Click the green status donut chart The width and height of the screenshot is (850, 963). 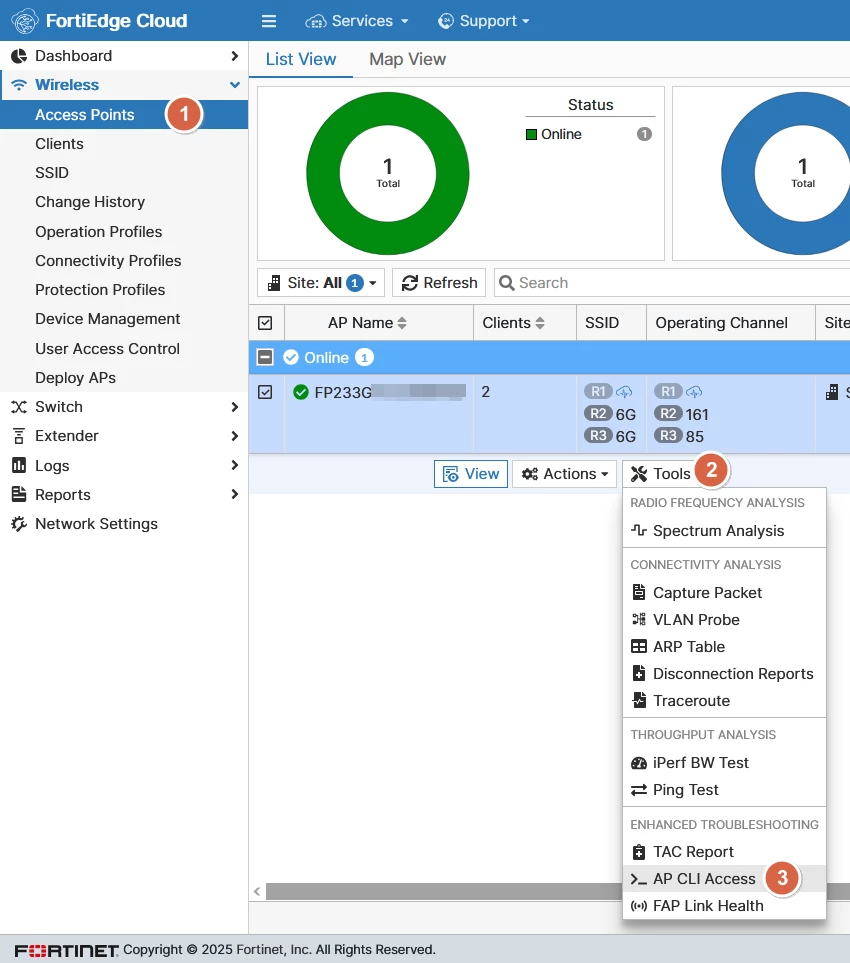(x=388, y=173)
